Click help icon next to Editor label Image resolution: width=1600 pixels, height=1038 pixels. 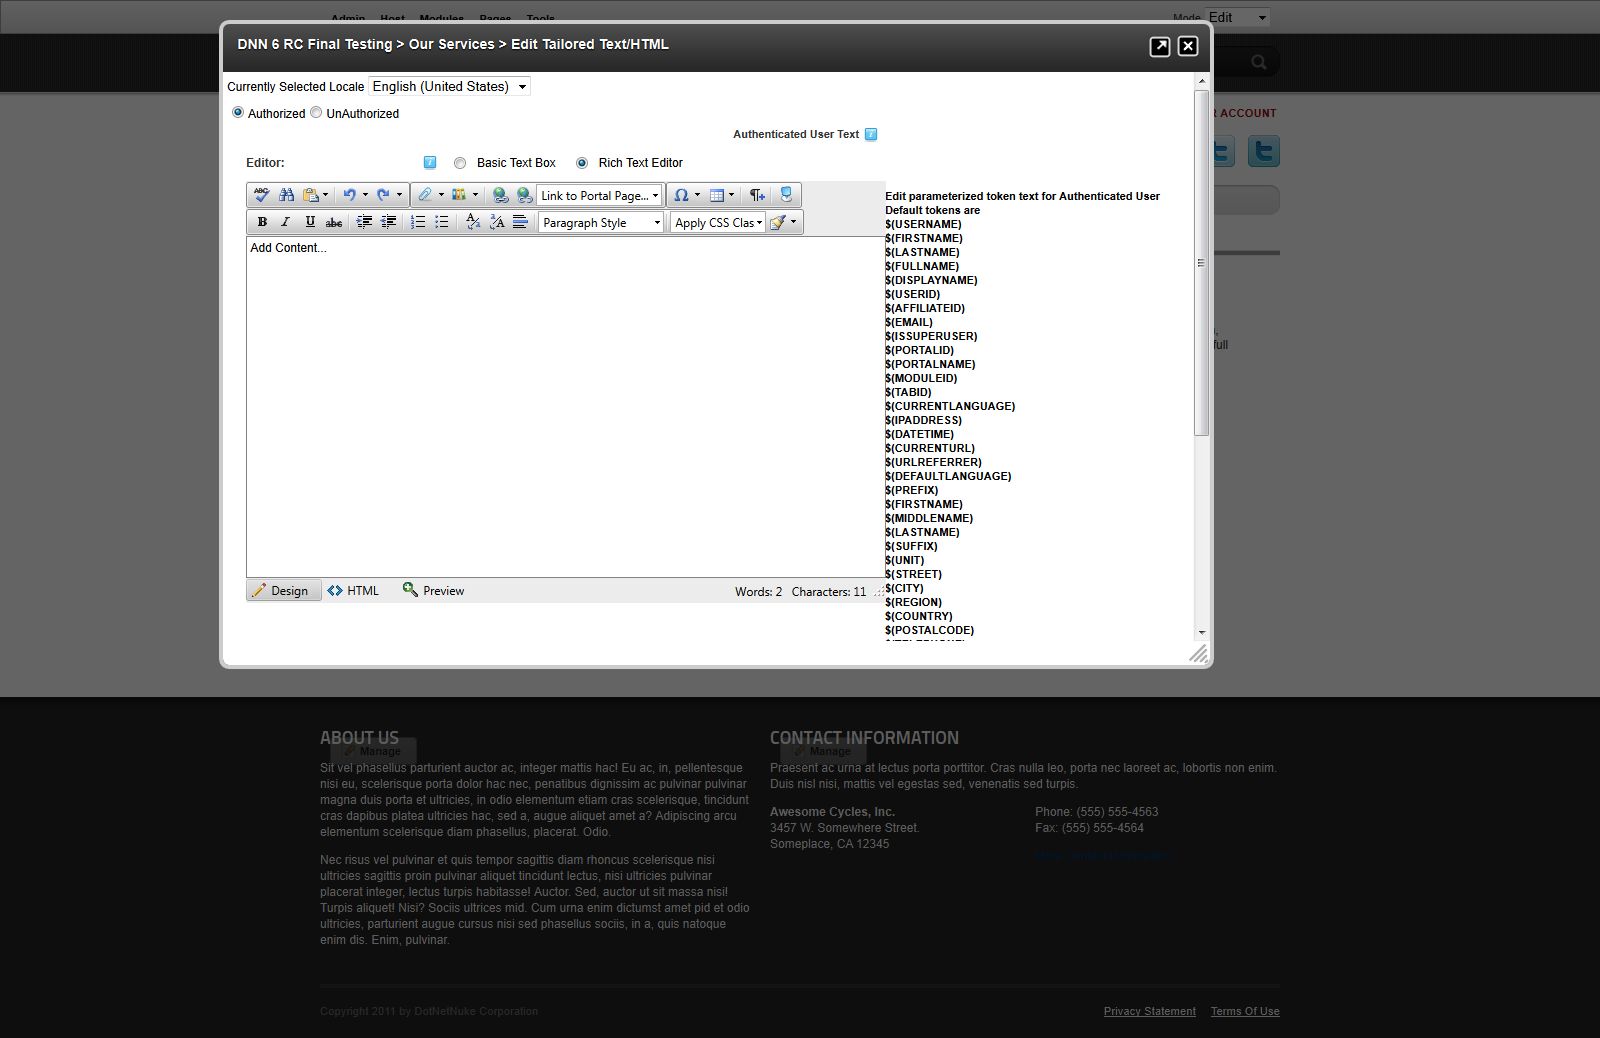(x=430, y=162)
